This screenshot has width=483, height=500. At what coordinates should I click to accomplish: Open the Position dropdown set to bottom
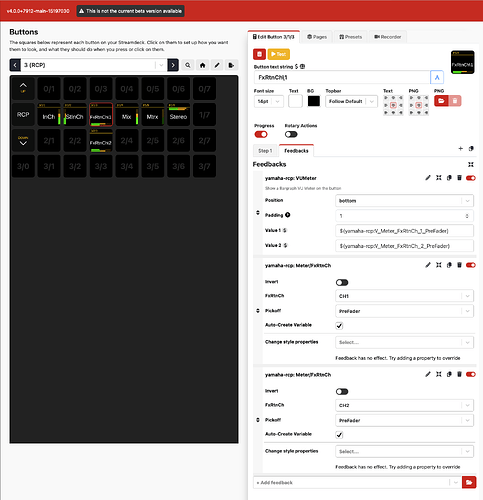[404, 201]
